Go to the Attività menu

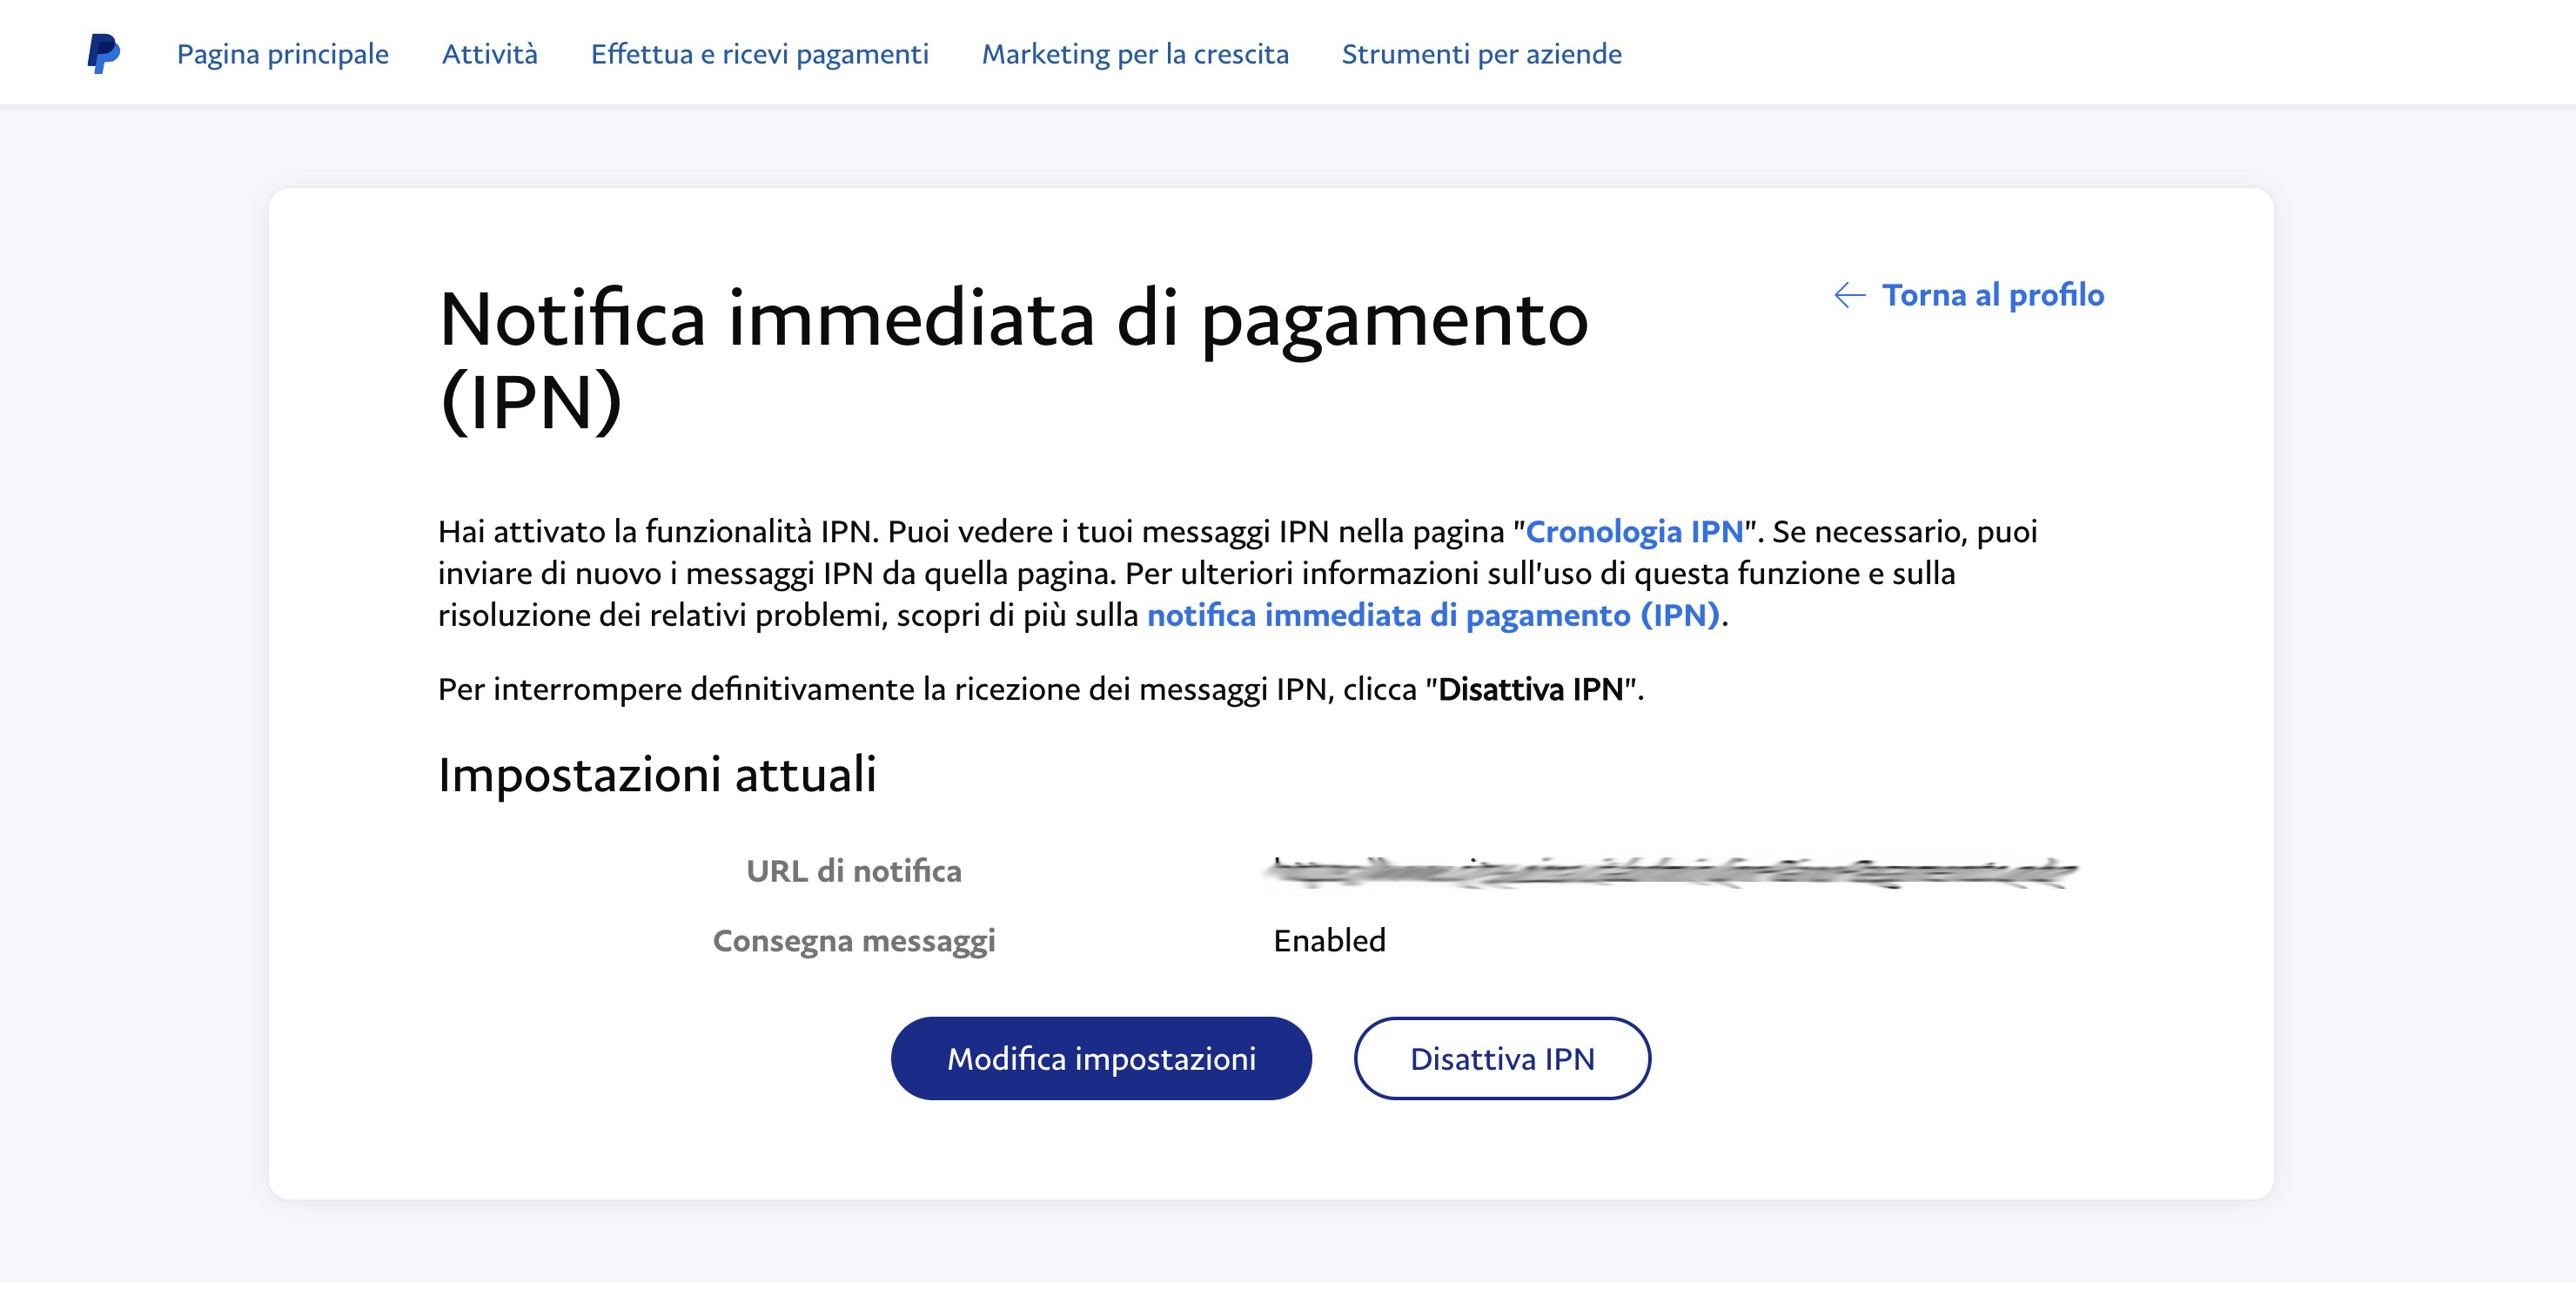click(489, 54)
